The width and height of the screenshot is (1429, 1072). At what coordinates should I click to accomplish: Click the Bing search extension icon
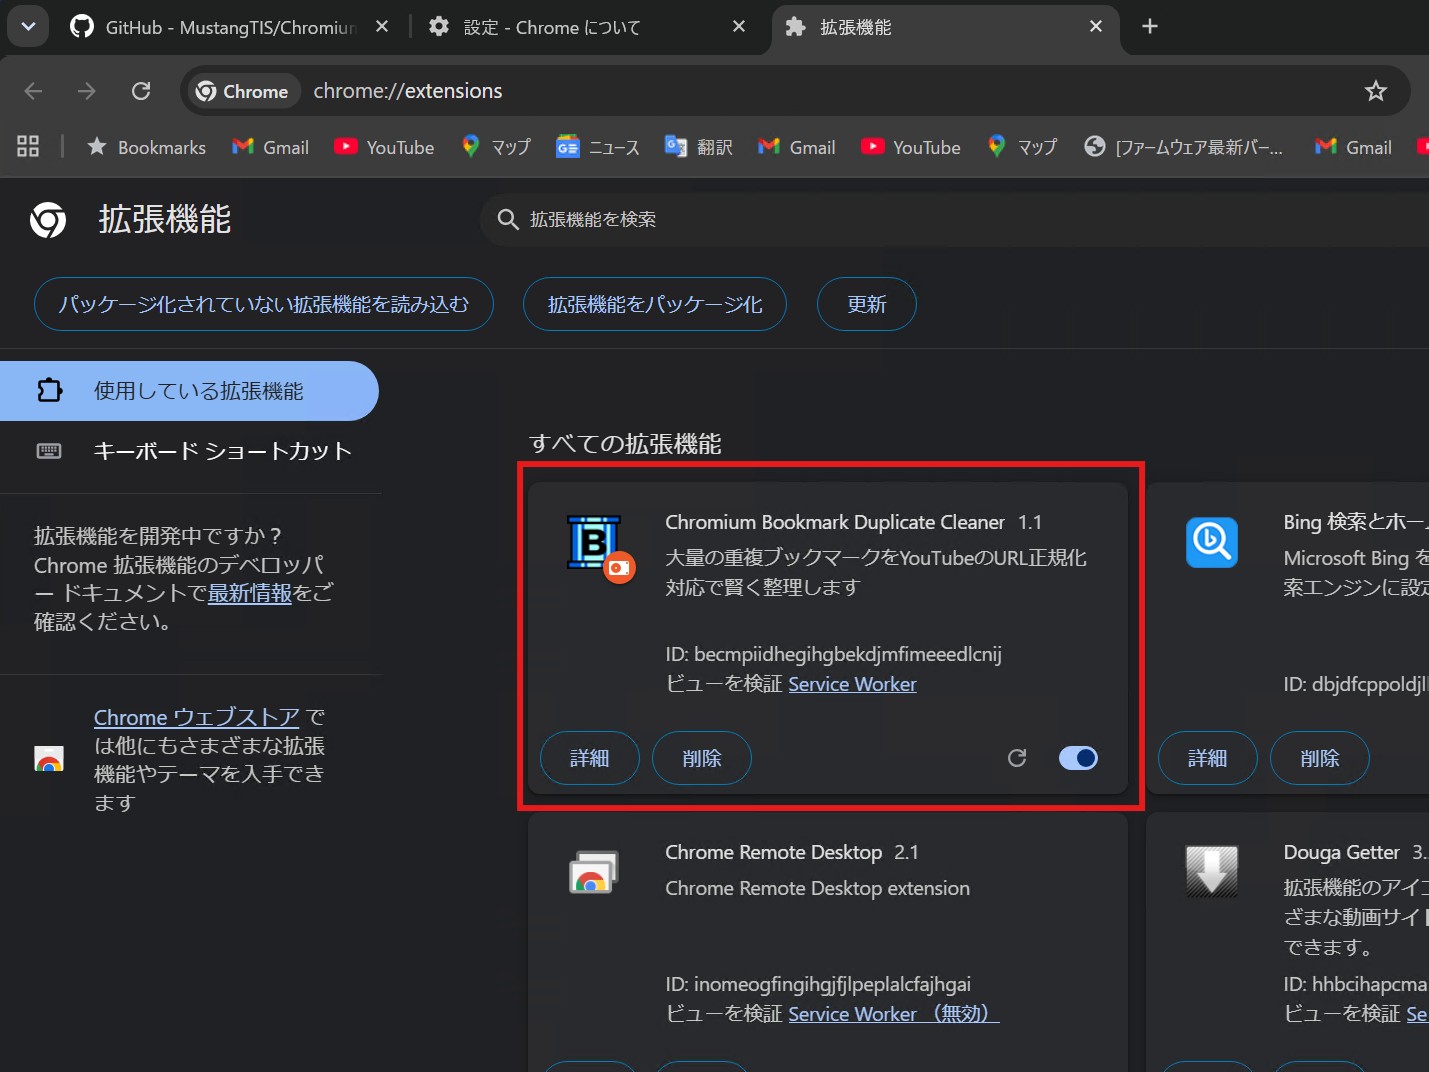click(1212, 542)
